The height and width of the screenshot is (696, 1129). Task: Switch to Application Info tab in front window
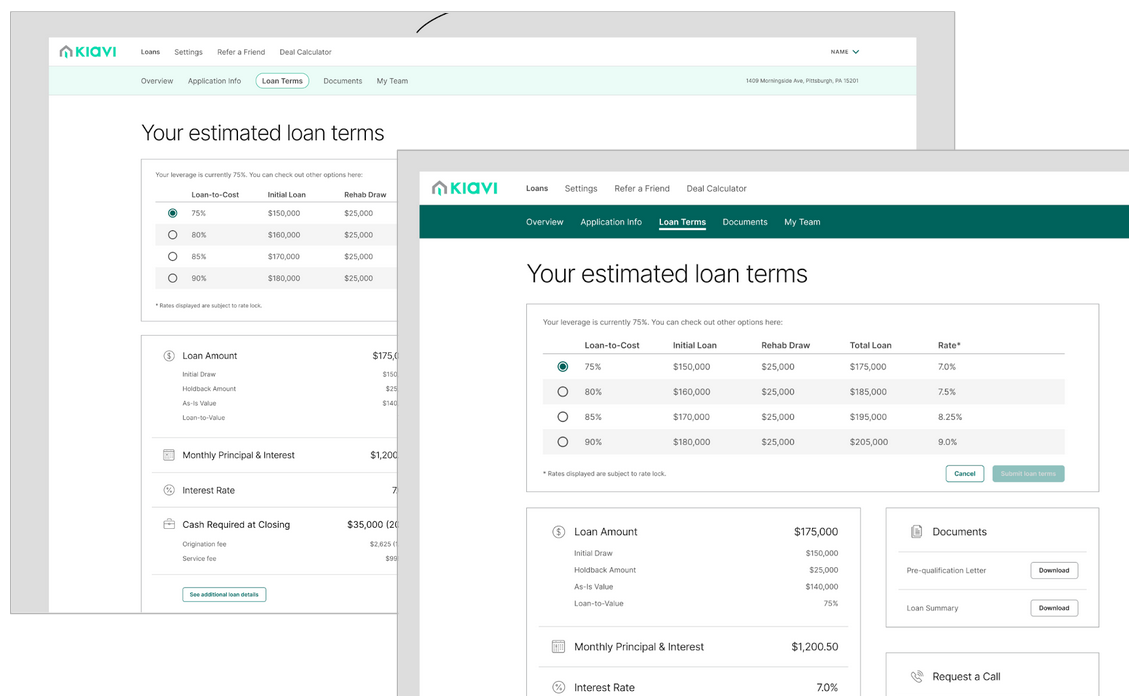tap(611, 222)
